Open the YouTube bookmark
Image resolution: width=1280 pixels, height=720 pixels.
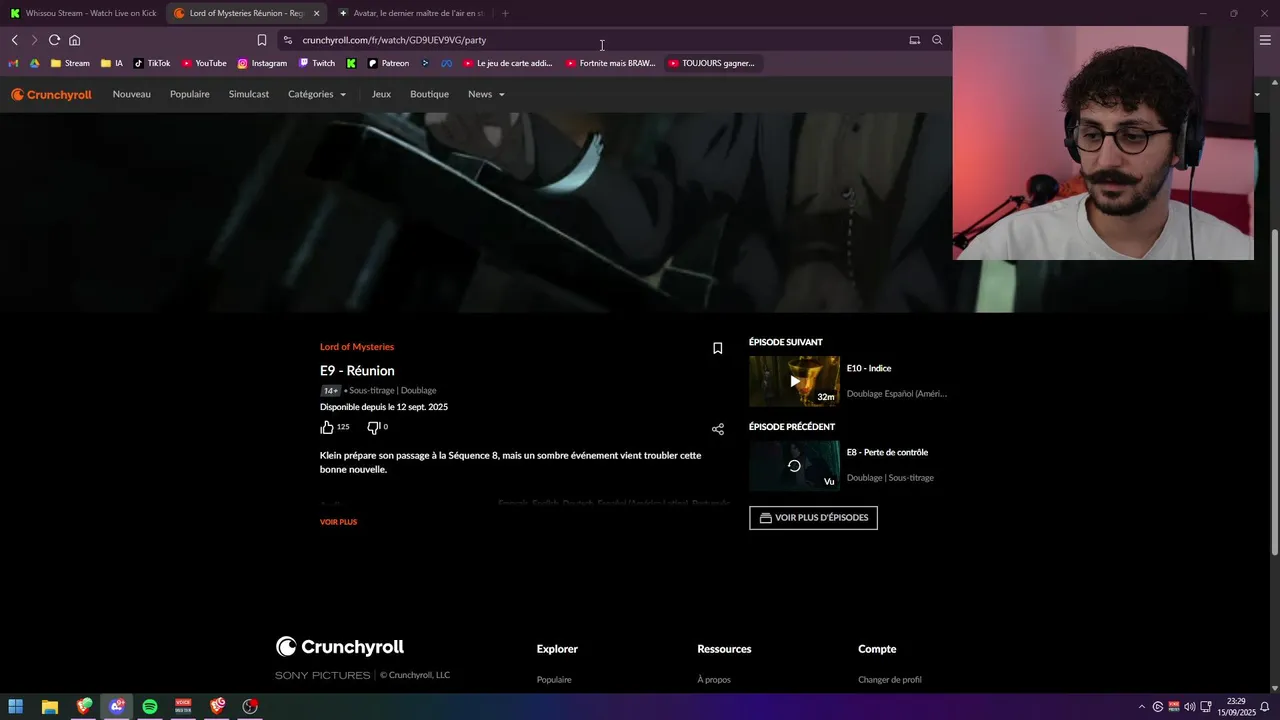(x=204, y=63)
